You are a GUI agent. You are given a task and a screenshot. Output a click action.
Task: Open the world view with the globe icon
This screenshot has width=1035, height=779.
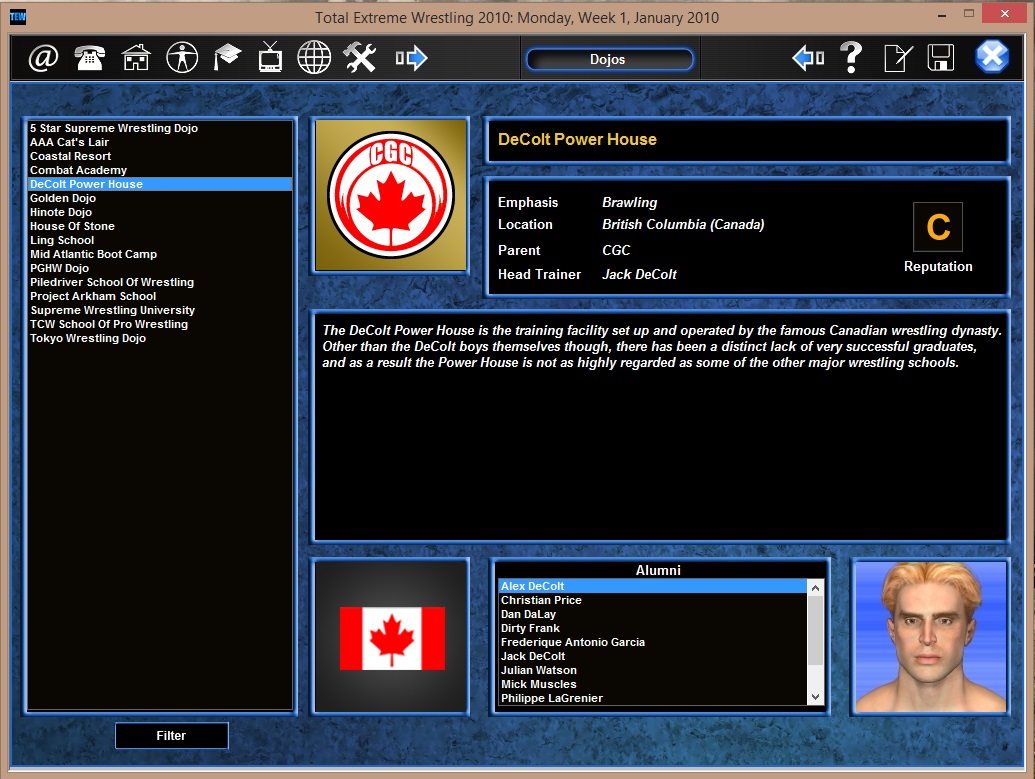[x=313, y=57]
